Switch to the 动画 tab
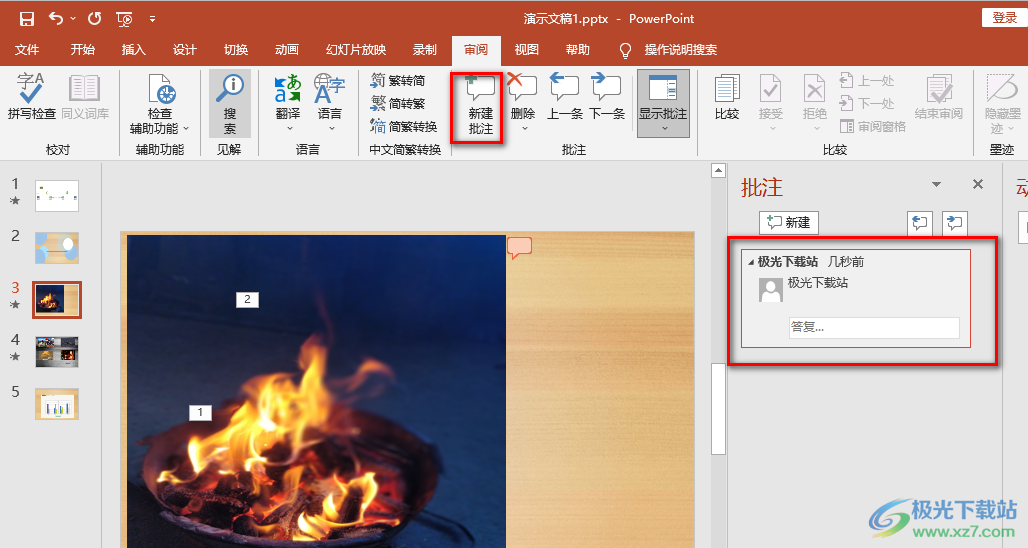 (x=287, y=50)
